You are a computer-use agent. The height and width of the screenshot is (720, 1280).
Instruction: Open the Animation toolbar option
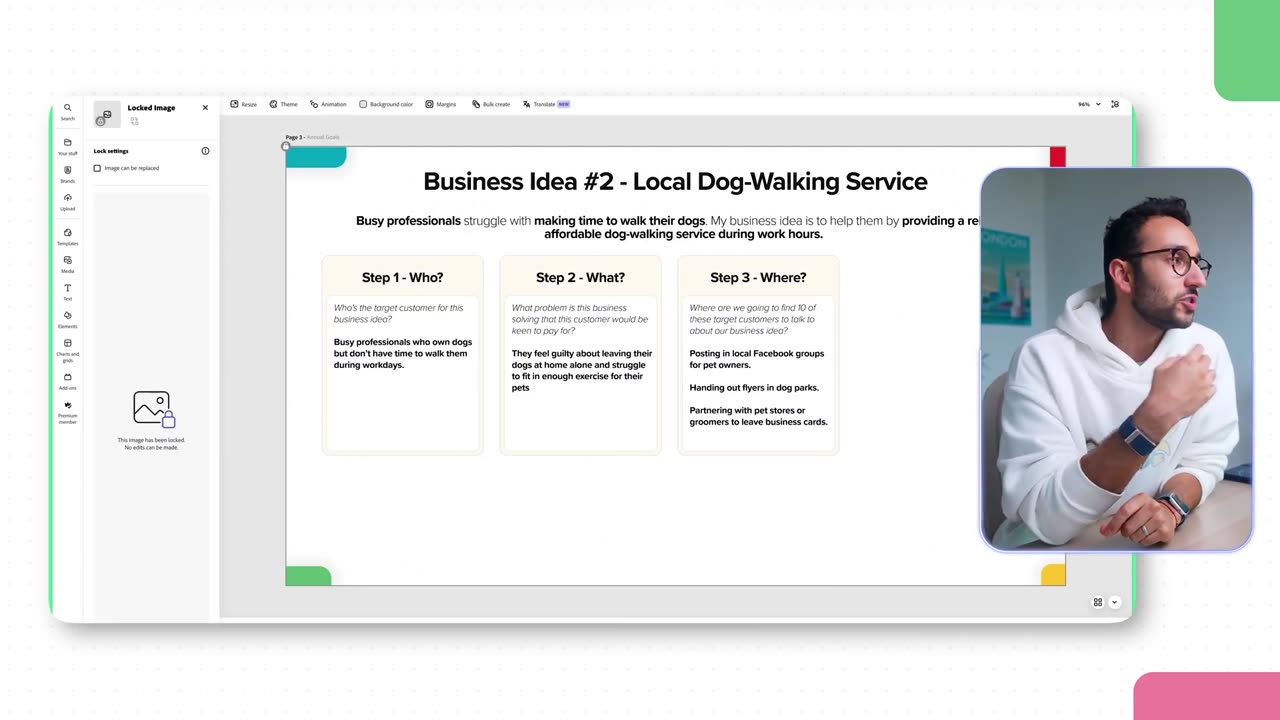(328, 104)
